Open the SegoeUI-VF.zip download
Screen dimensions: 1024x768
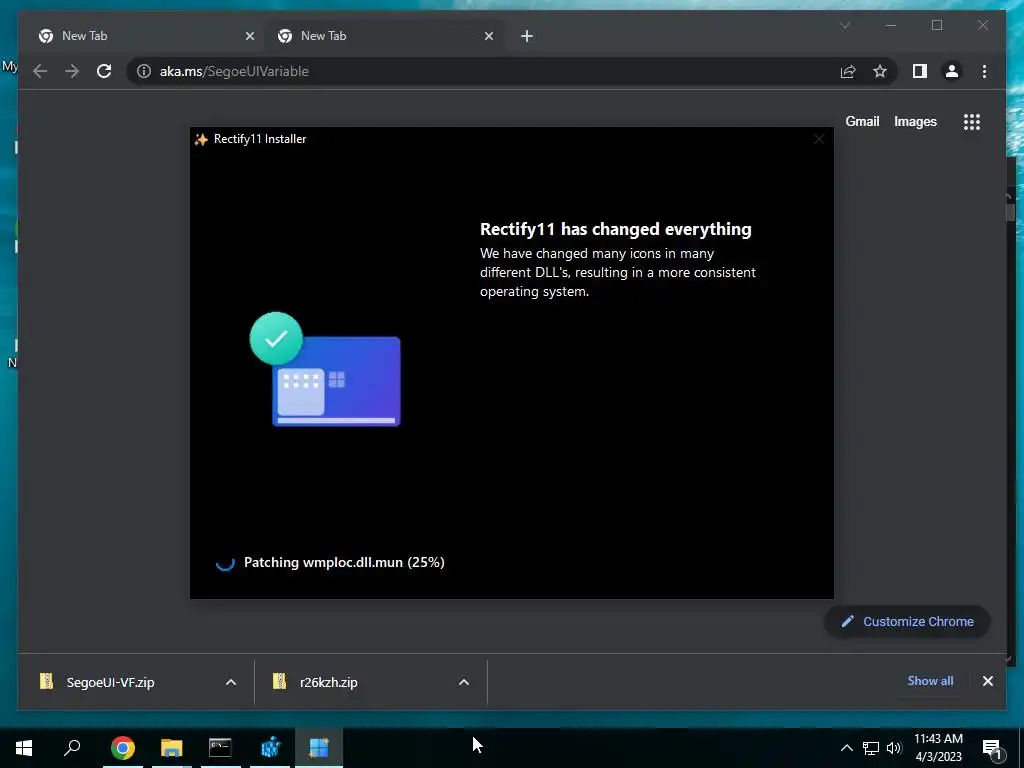[110, 682]
